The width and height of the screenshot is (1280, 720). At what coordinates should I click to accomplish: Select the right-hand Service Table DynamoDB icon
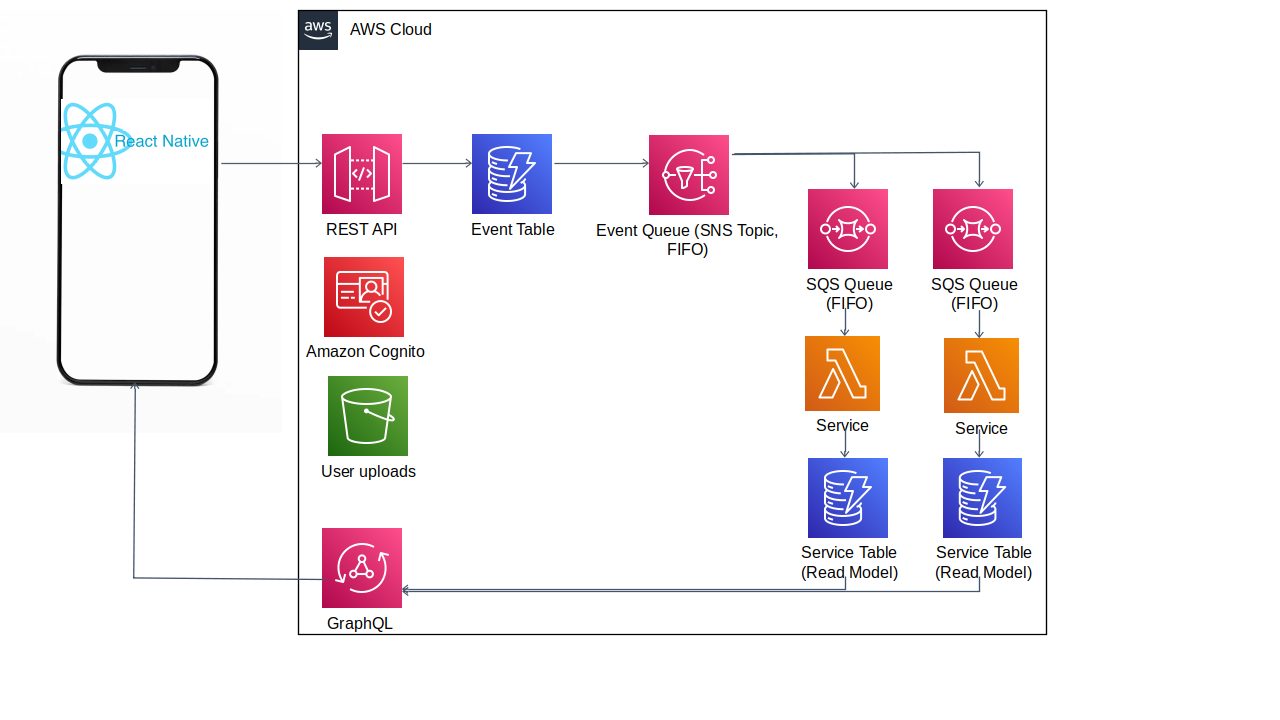(982, 498)
